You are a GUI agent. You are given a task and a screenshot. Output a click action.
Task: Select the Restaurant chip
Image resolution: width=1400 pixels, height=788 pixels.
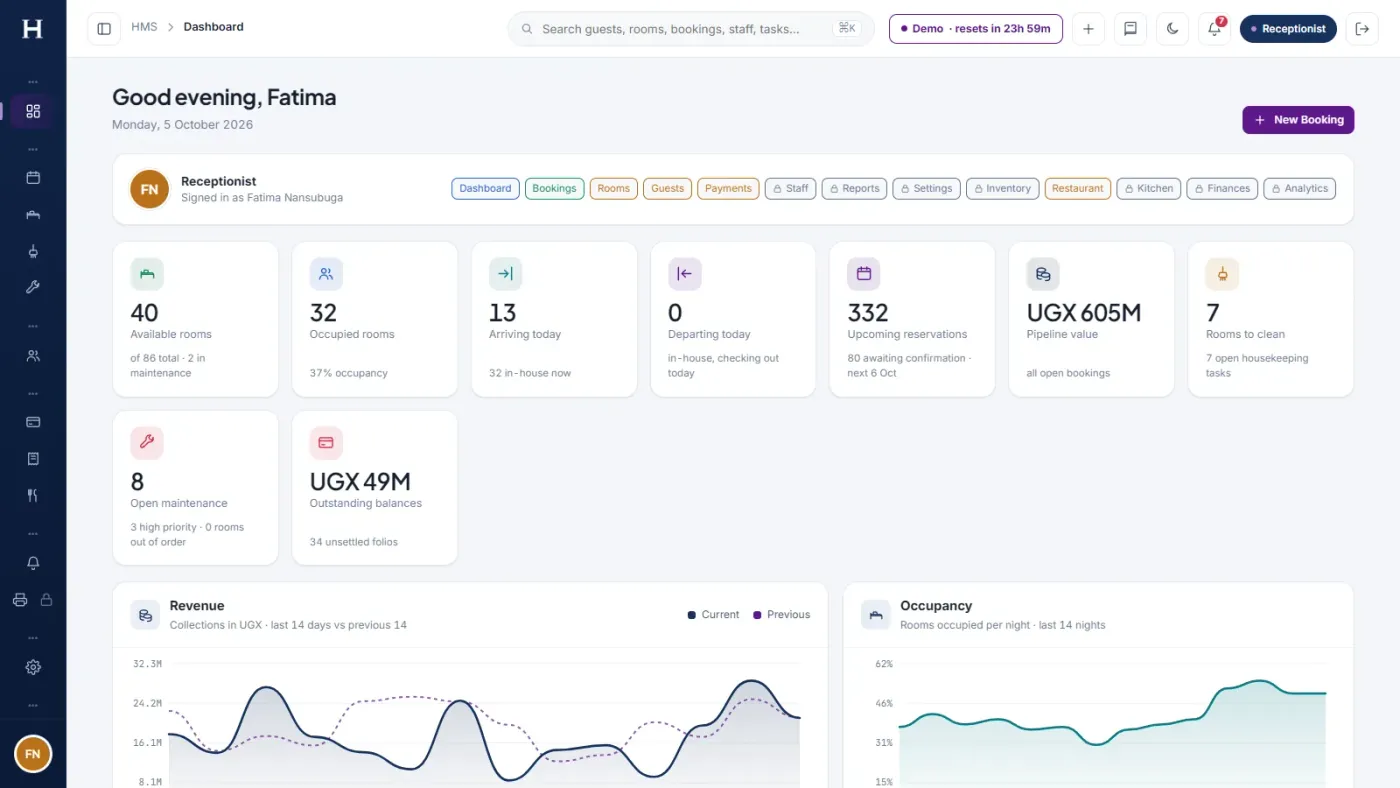[x=1078, y=188]
